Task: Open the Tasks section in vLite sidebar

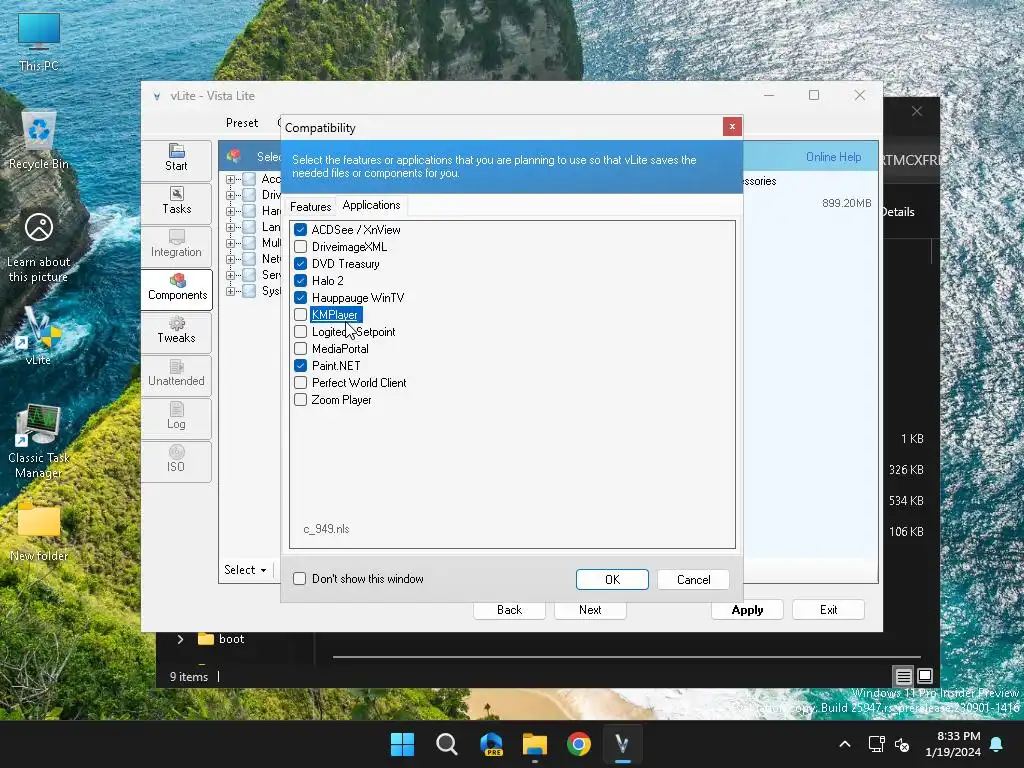Action: pos(176,202)
